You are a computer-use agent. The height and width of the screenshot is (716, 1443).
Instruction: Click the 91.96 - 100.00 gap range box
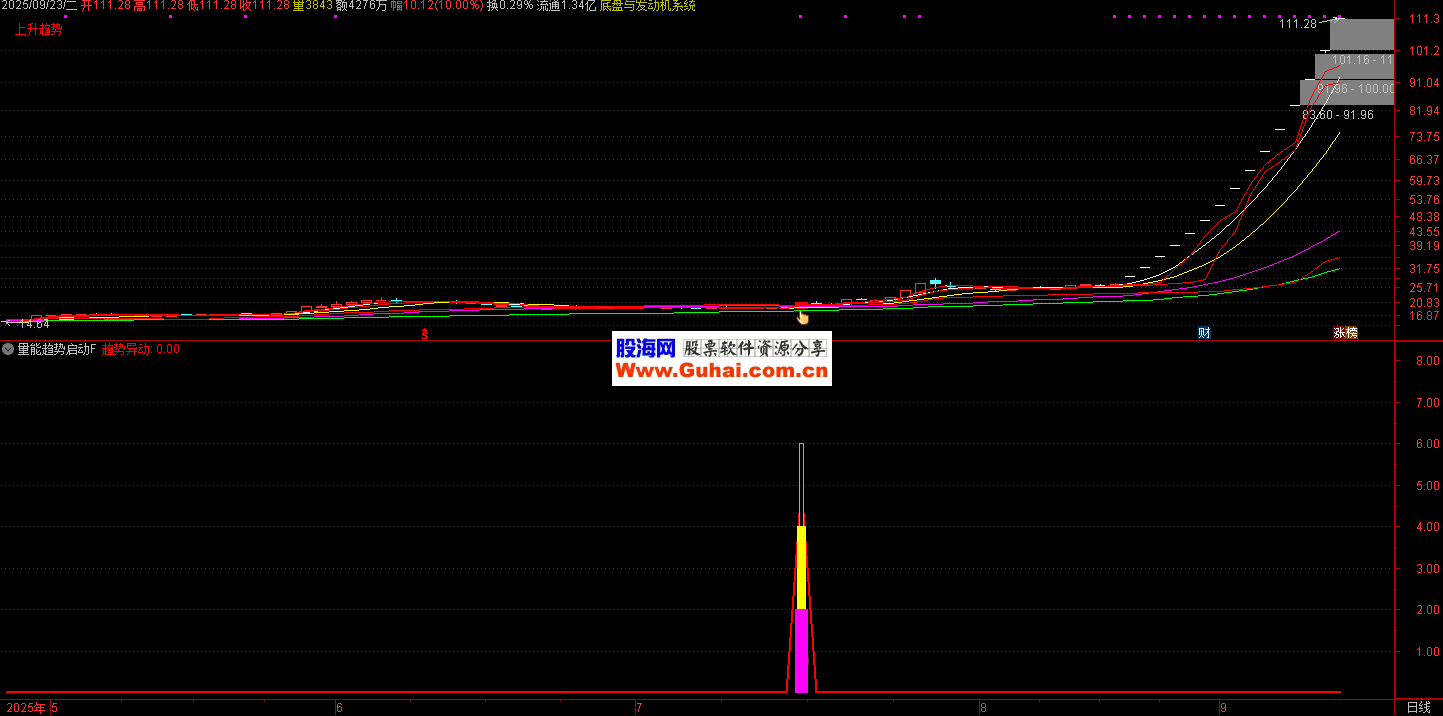1347,92
